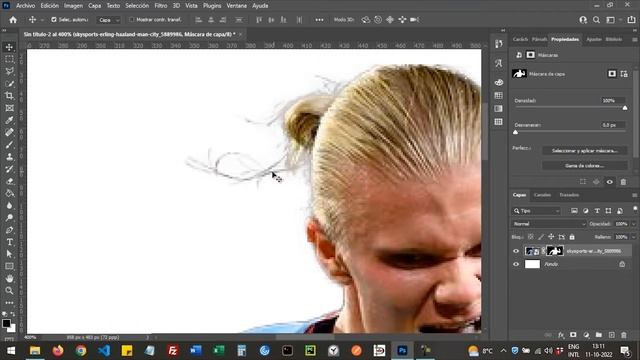Open the Selección menu
Viewport: 640px width, 360px height.
coord(137,6)
